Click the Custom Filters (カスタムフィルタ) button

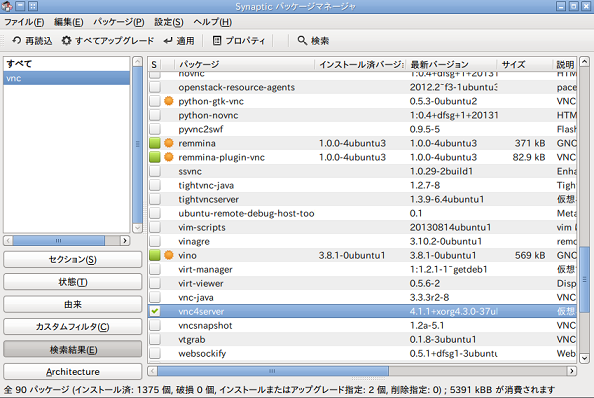coord(73,327)
